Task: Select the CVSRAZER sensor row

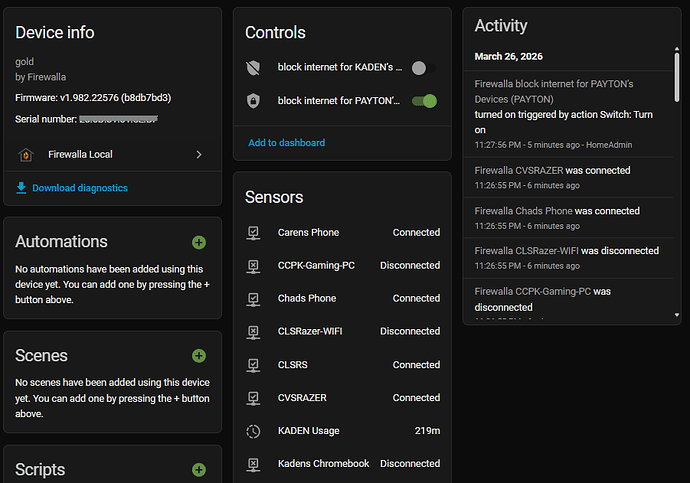Action: (343, 398)
